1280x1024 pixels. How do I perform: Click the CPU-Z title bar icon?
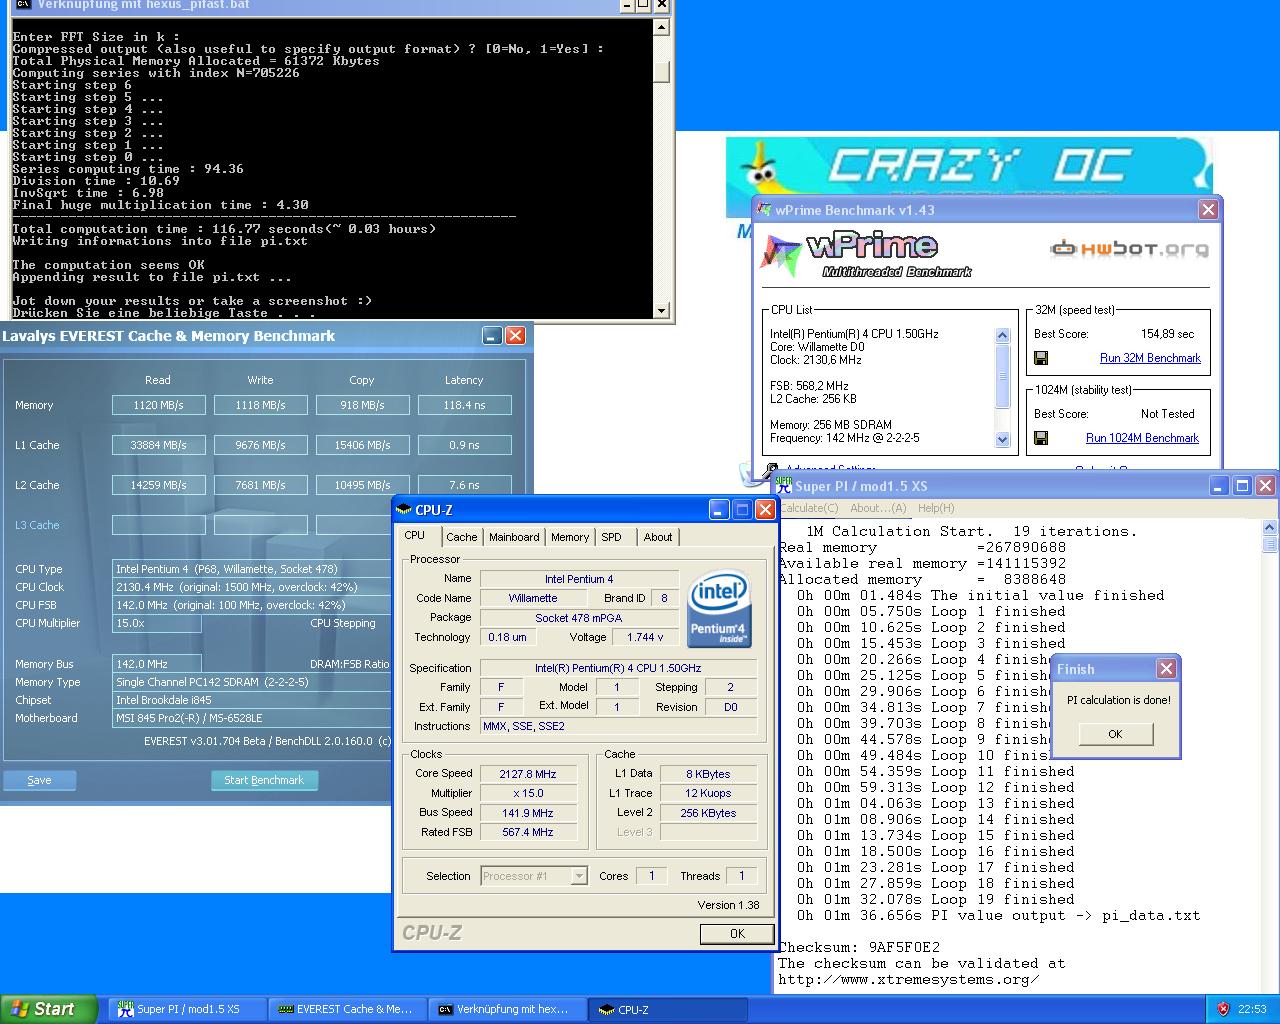click(x=404, y=510)
